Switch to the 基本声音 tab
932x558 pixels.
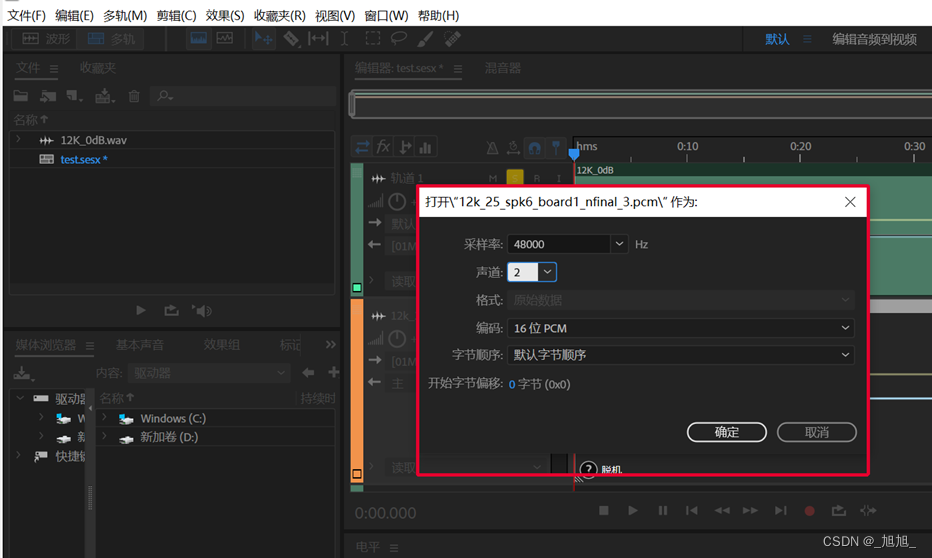coord(140,345)
